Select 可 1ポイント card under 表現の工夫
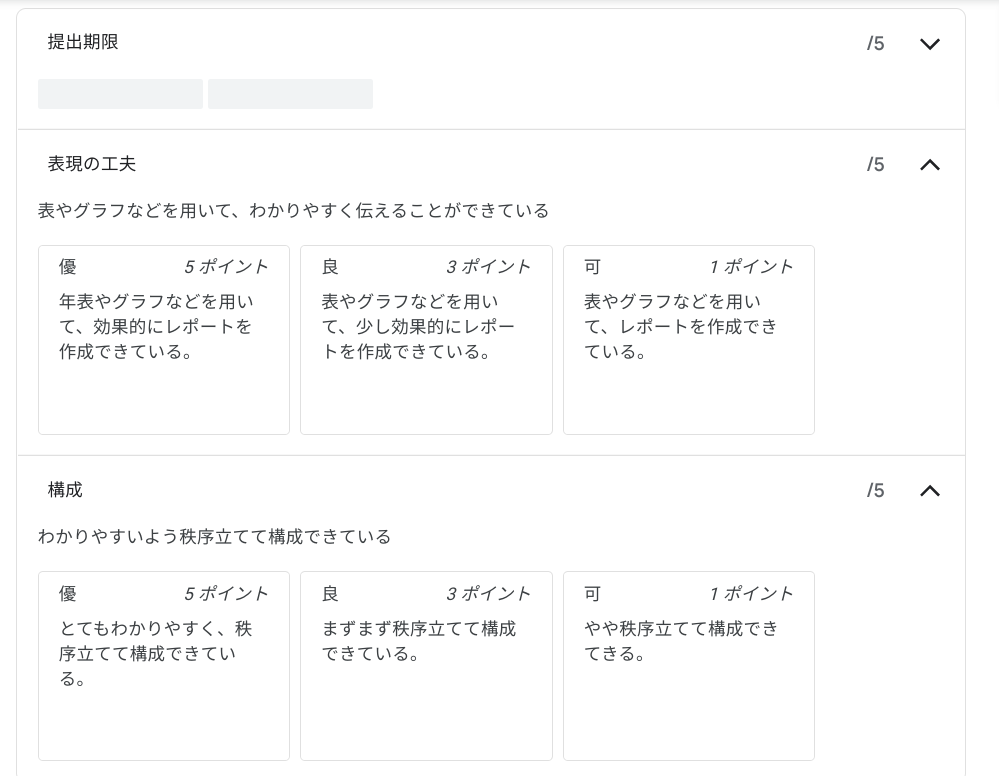 (689, 340)
